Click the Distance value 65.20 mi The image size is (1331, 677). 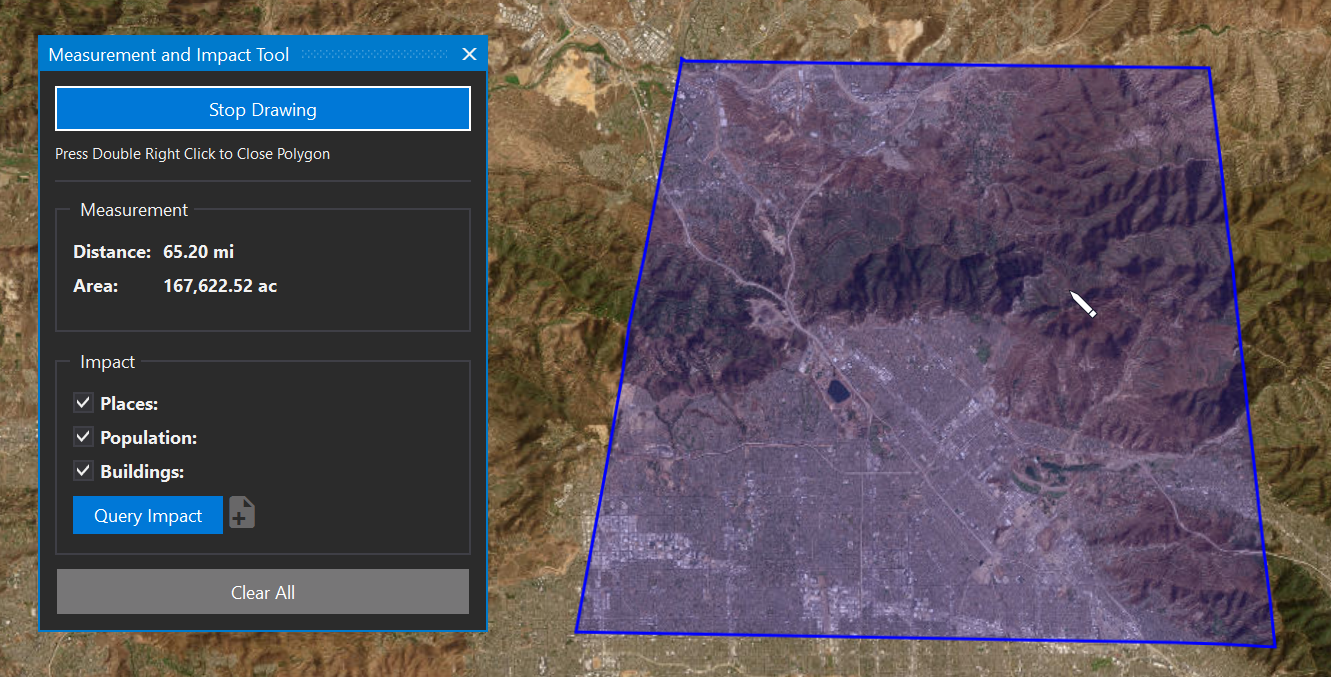pyautogui.click(x=198, y=252)
